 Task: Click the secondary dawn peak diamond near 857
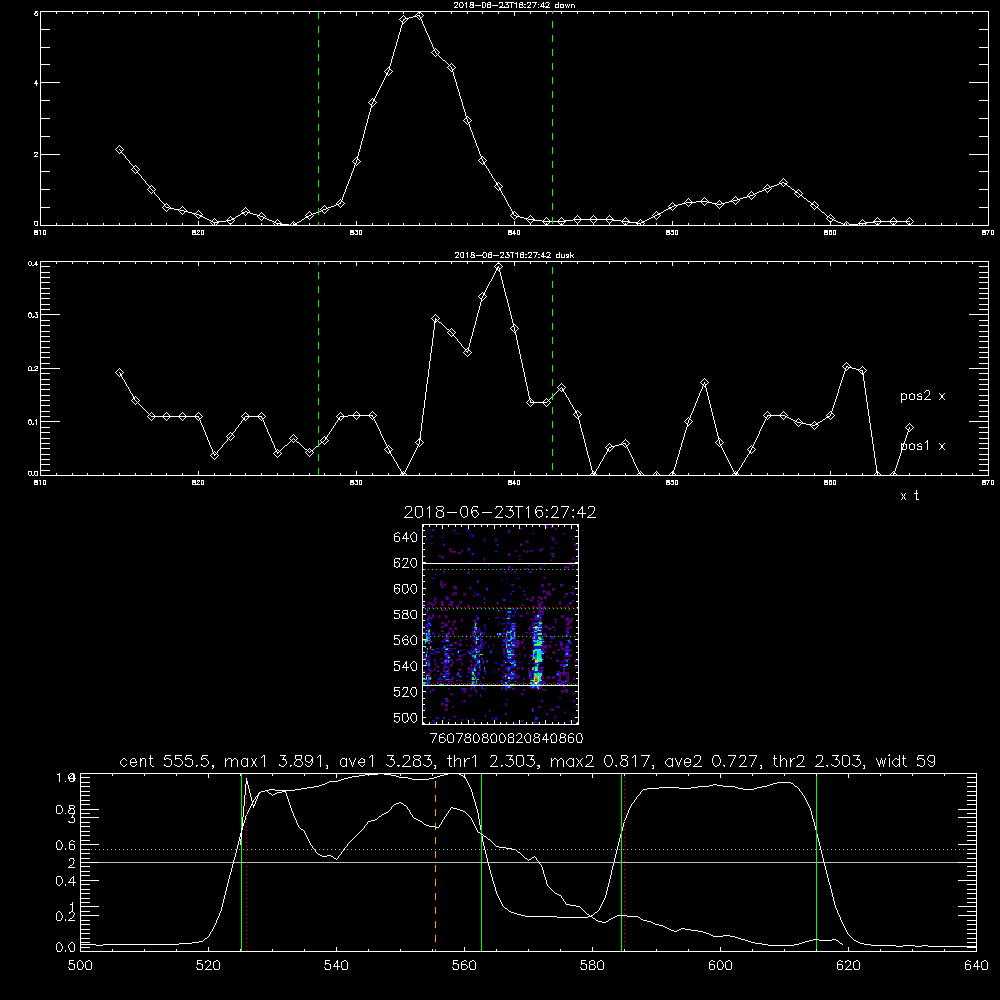coord(784,183)
